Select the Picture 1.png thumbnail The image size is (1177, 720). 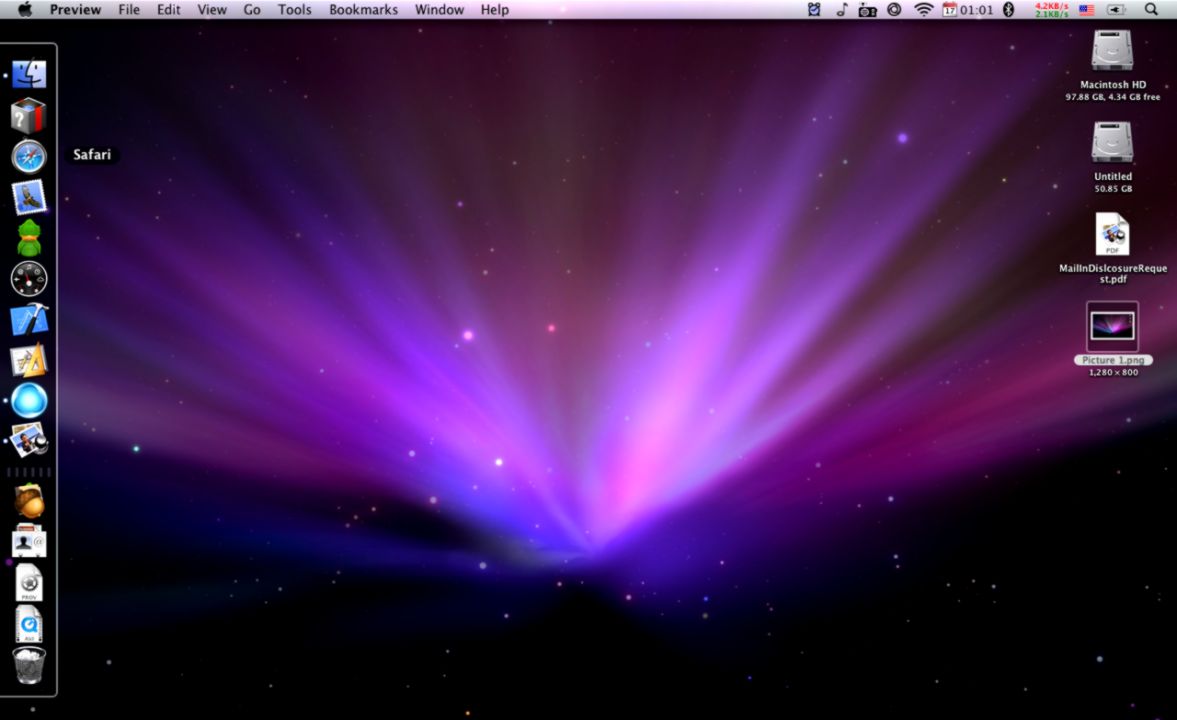click(1112, 325)
